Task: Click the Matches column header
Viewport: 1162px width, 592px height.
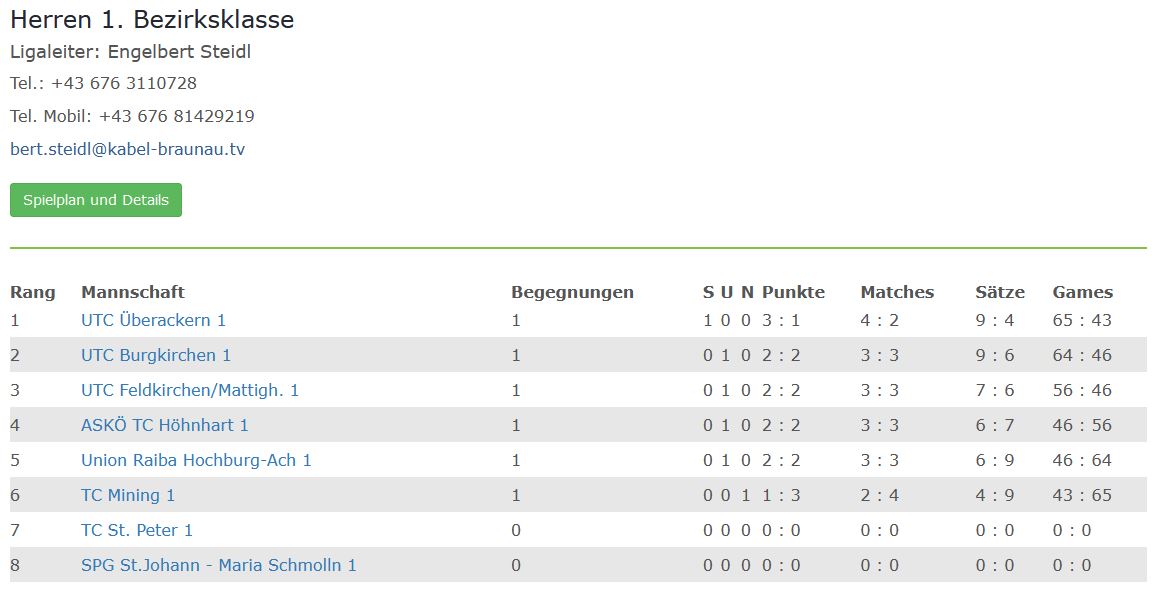Action: [x=897, y=292]
